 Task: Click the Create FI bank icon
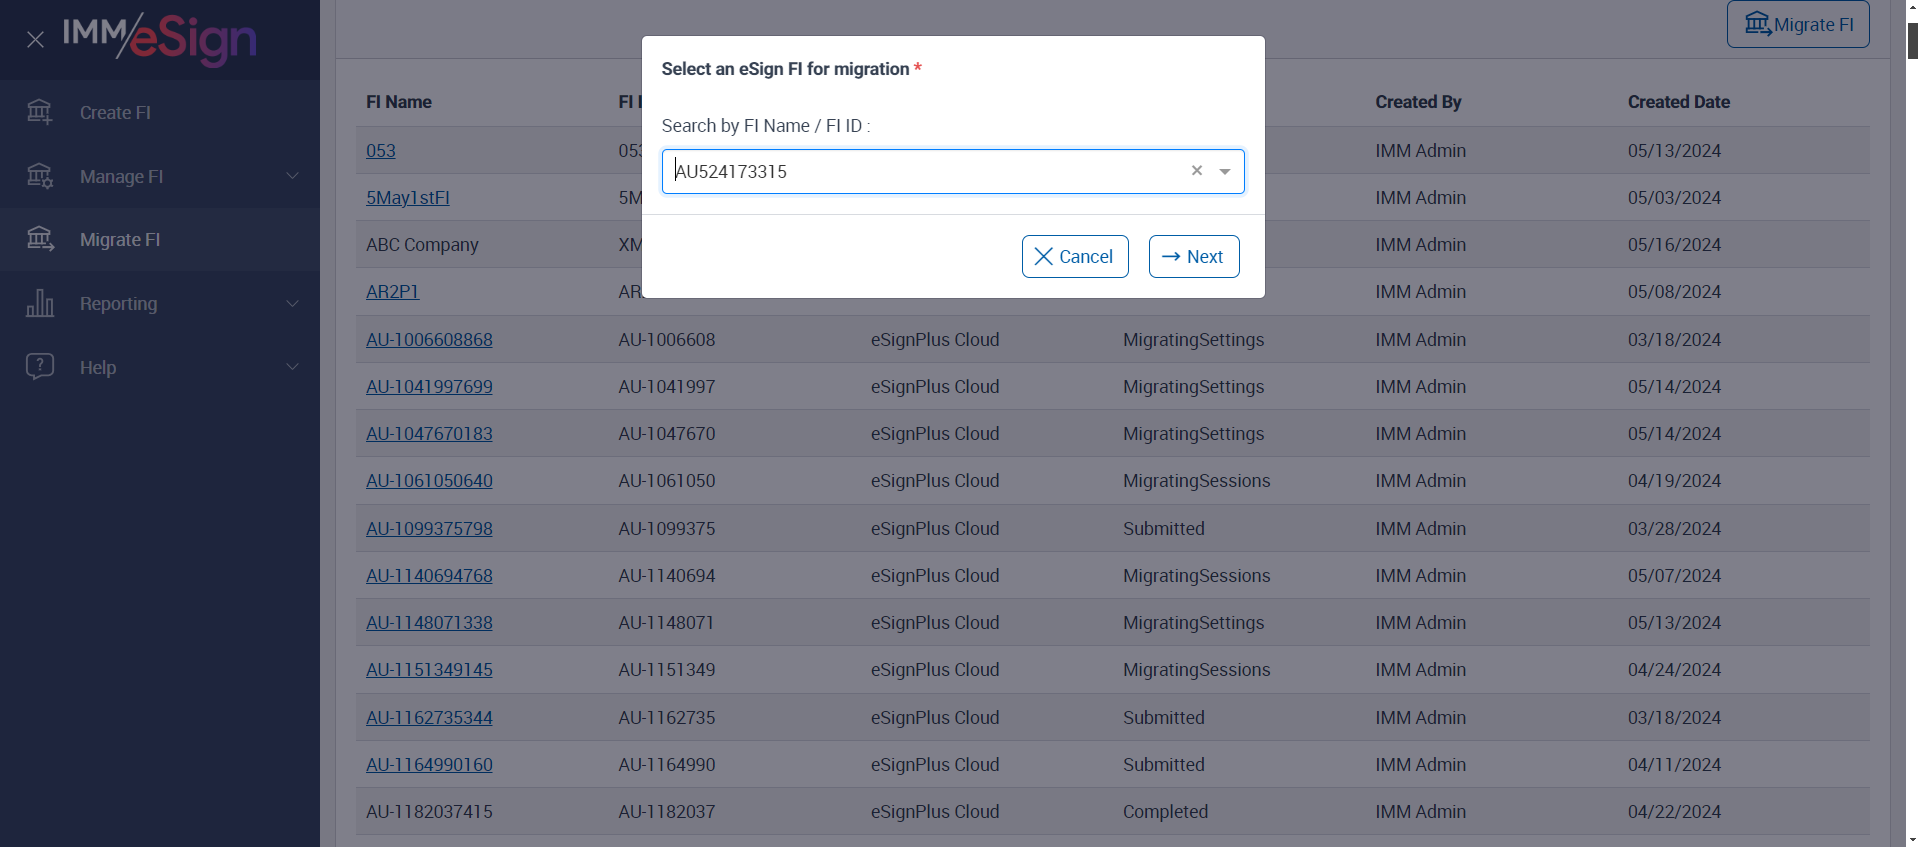[40, 112]
